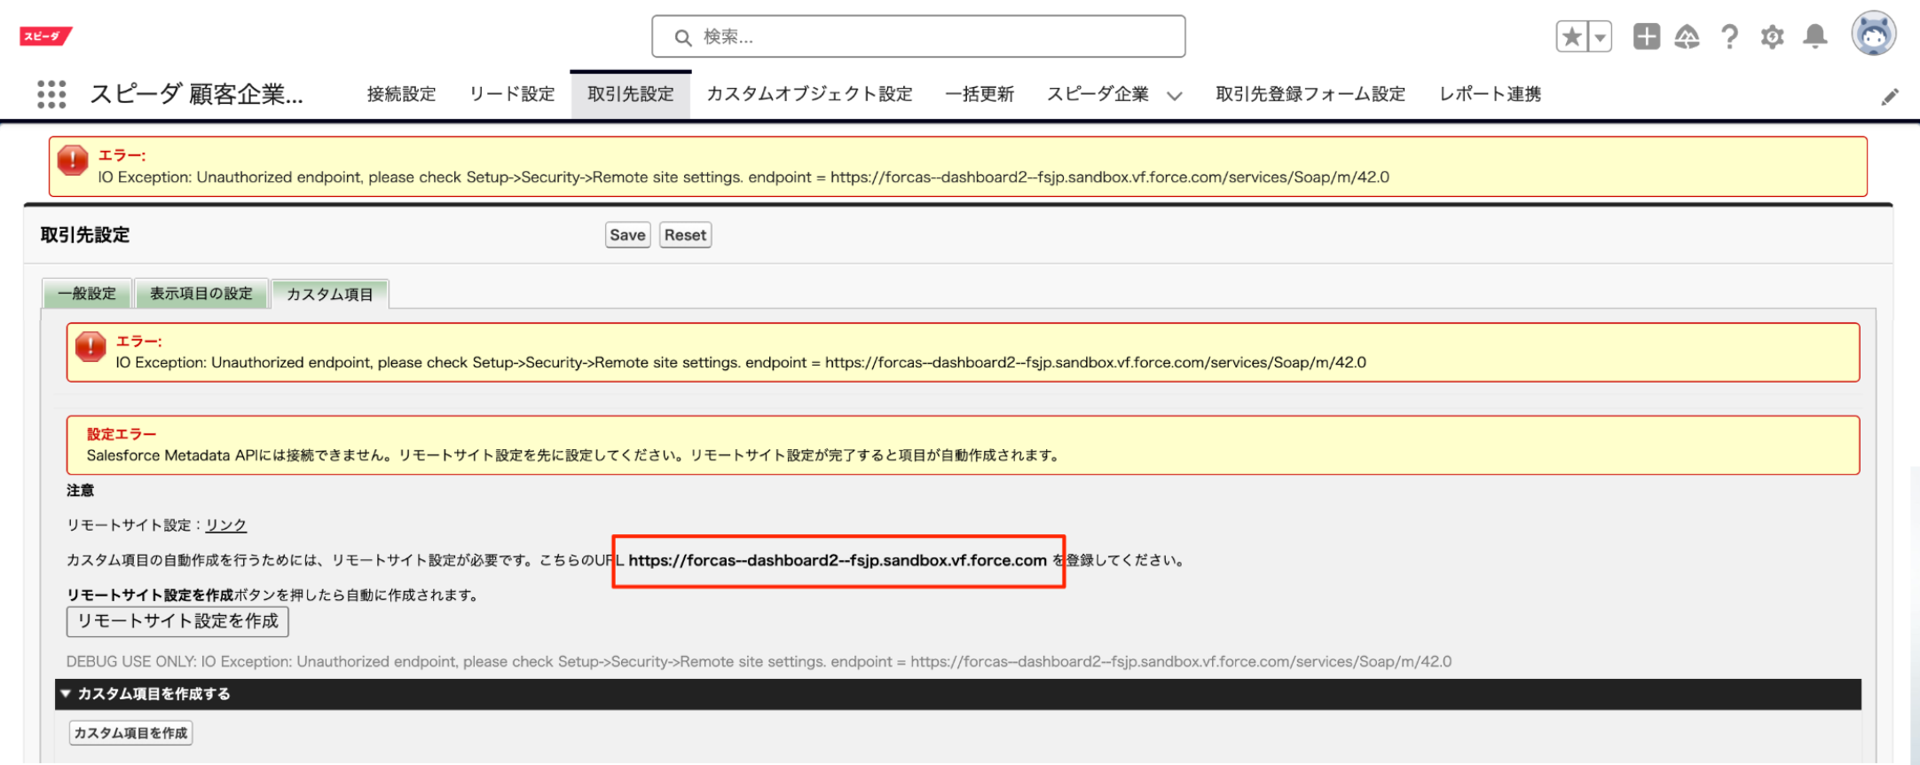
Task: Click the カスタム項目を作成 button
Action: click(131, 733)
